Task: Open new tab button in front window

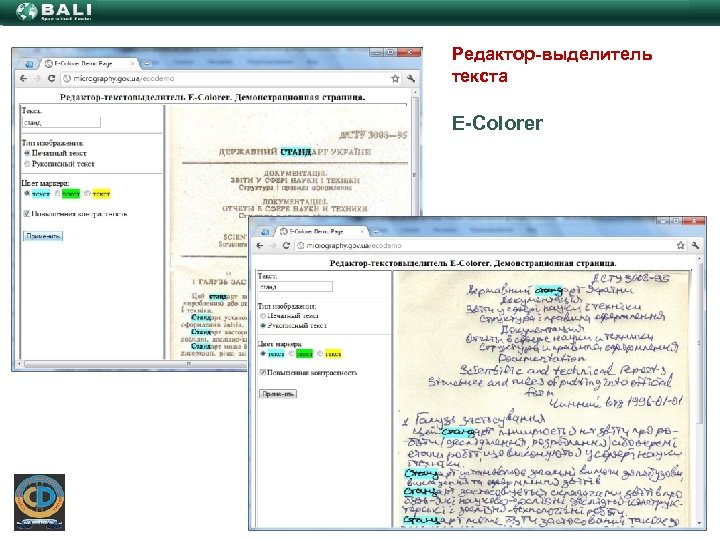Action: click(x=376, y=231)
